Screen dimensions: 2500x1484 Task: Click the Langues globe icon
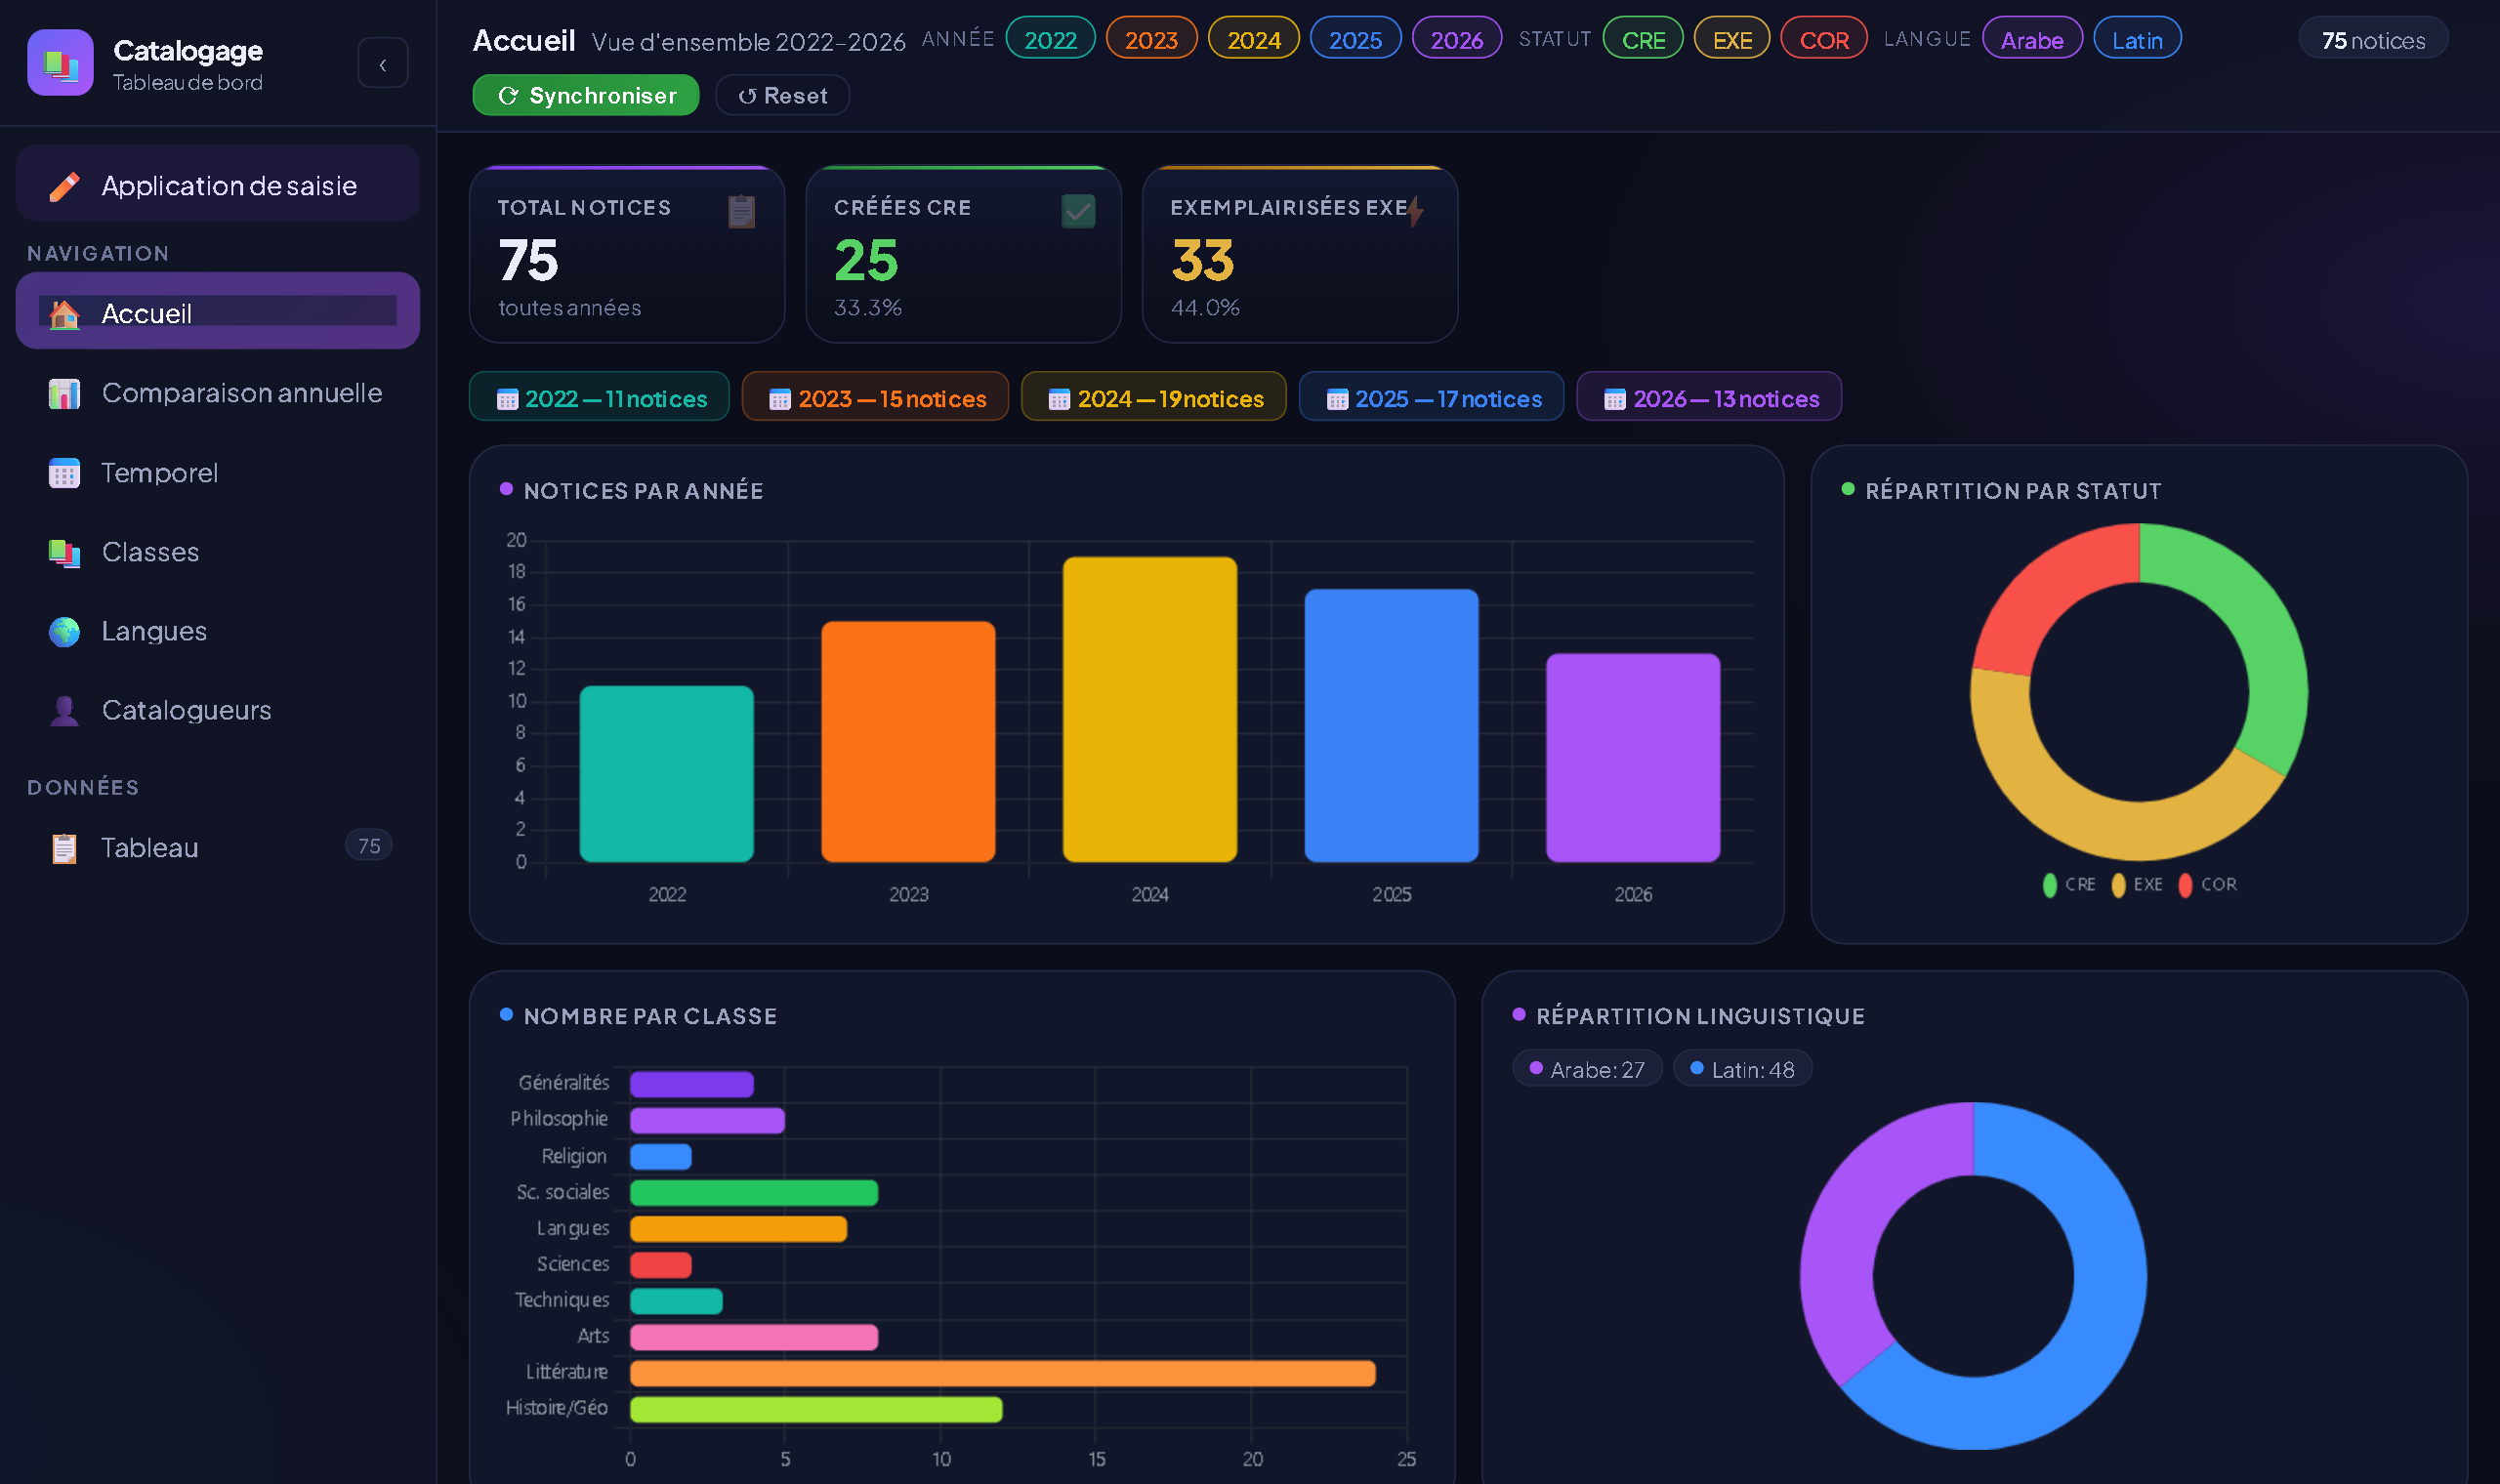pyautogui.click(x=64, y=631)
